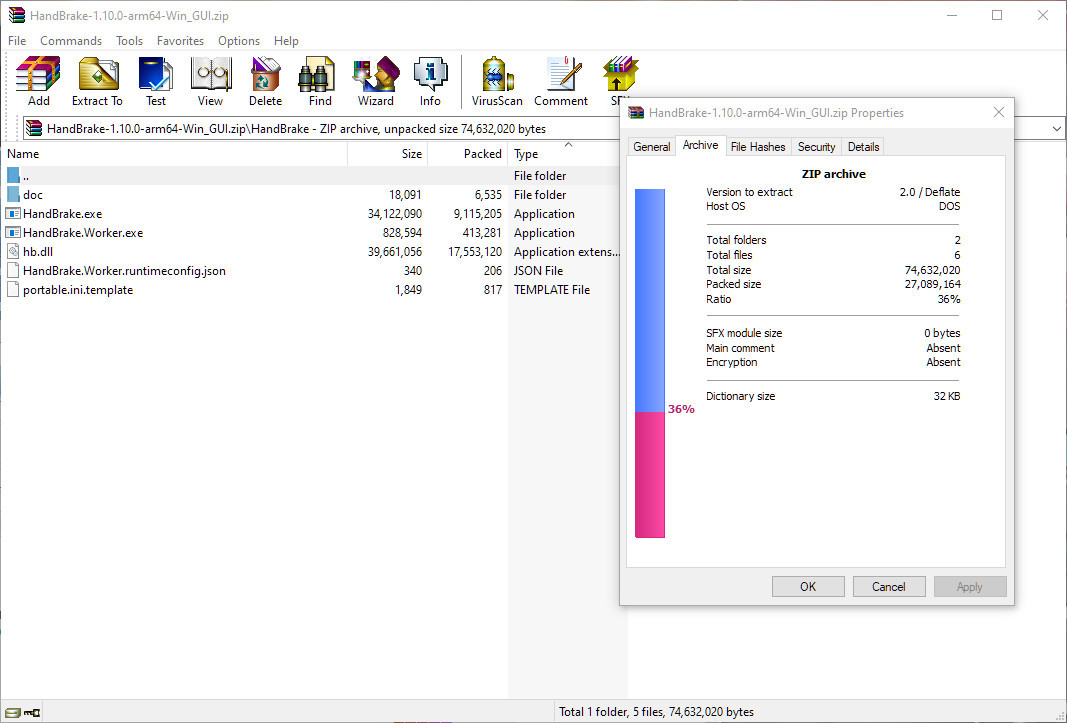
Task: Click the 32 KB dictionary size value
Action: (x=947, y=396)
